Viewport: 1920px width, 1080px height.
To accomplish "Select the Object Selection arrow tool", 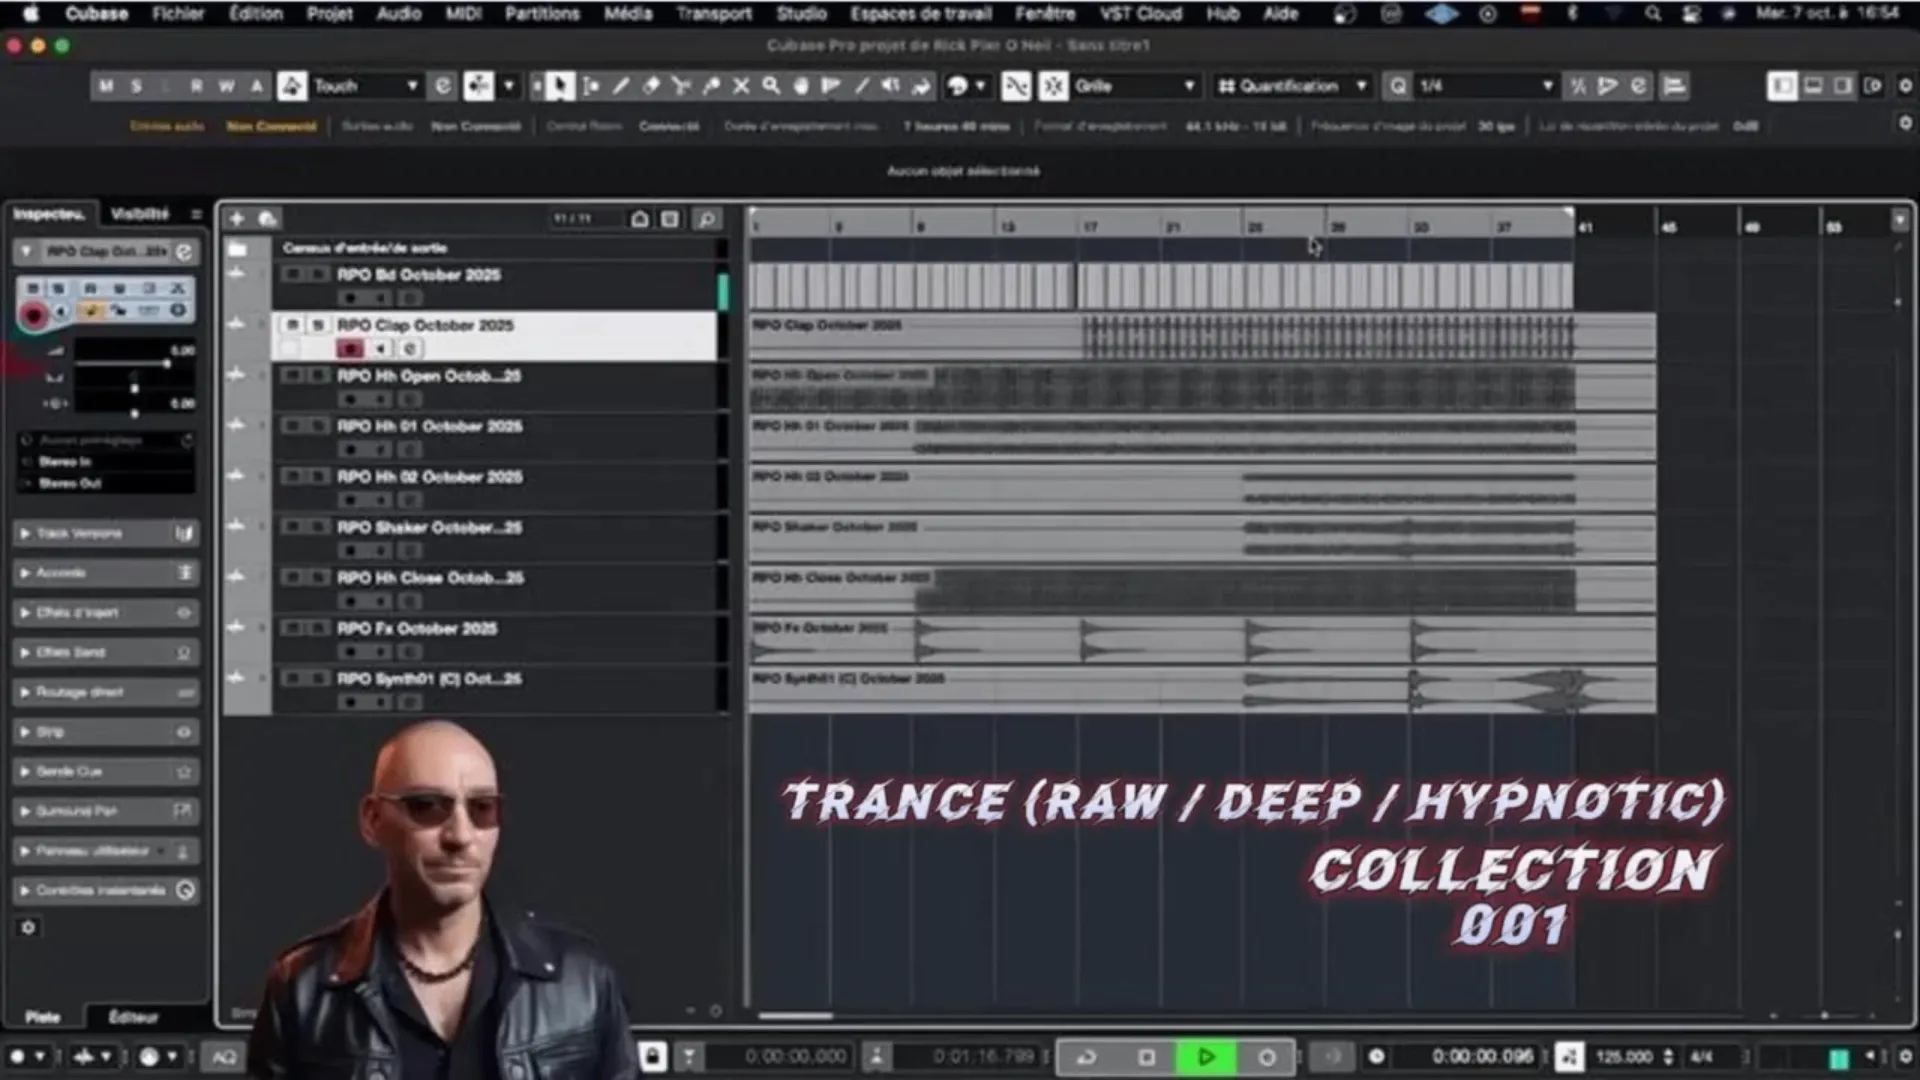I will point(560,87).
